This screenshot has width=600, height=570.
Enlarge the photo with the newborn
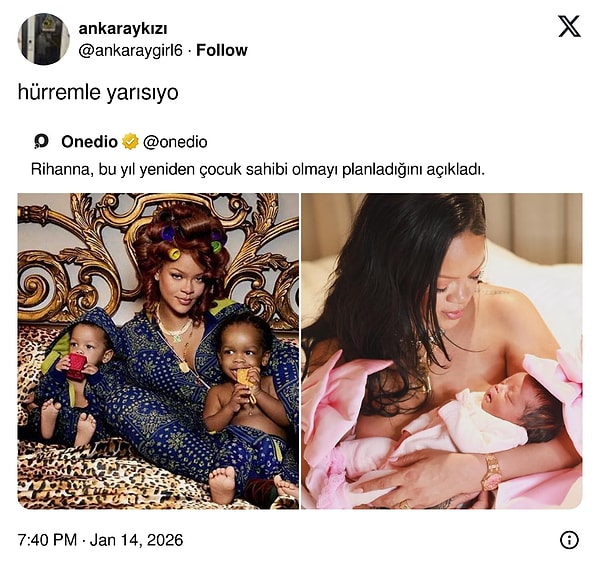[x=442, y=351]
